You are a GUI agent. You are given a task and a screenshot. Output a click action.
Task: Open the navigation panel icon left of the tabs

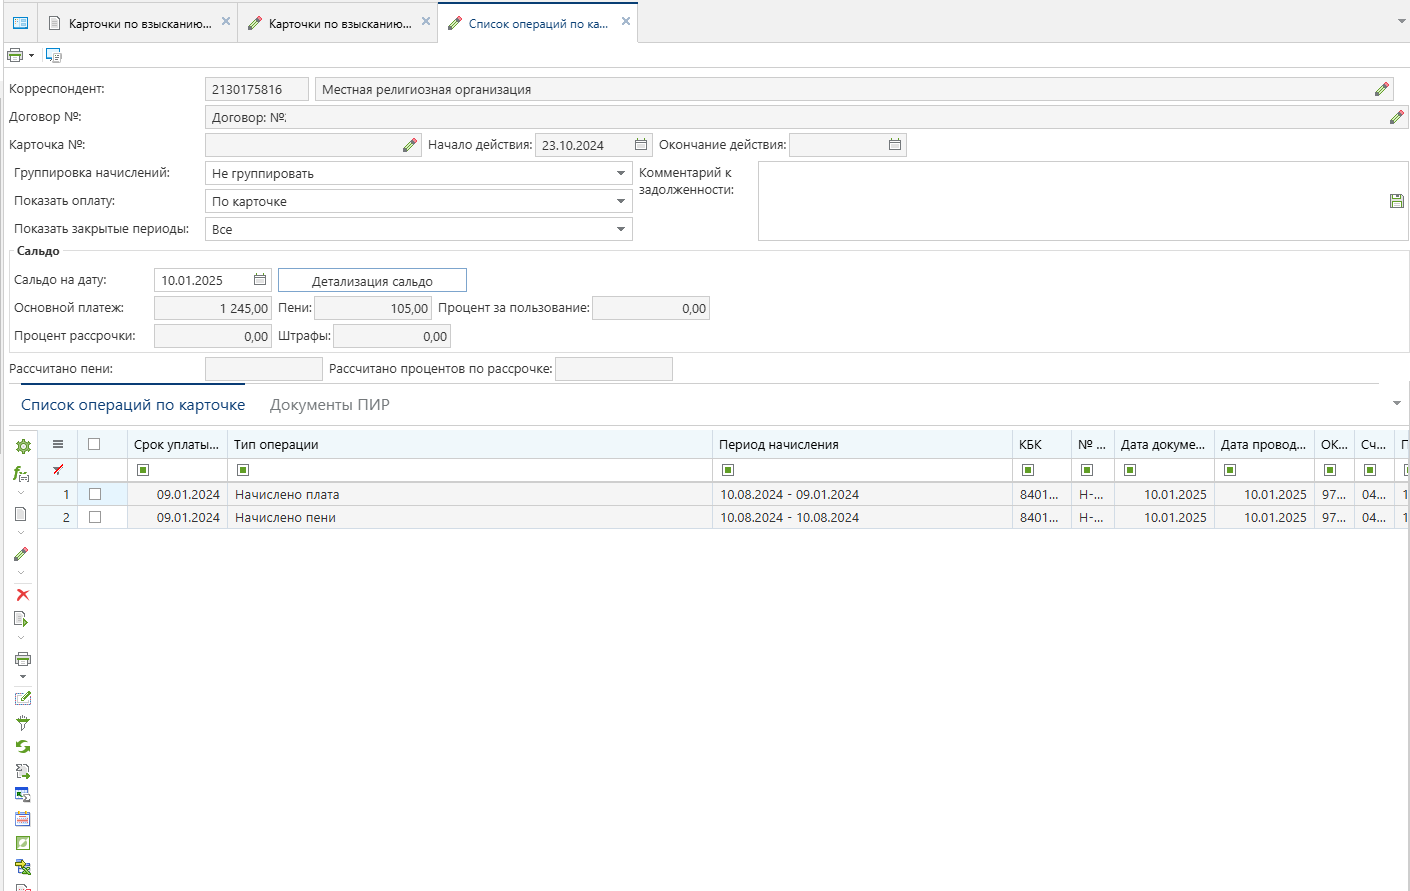20,22
